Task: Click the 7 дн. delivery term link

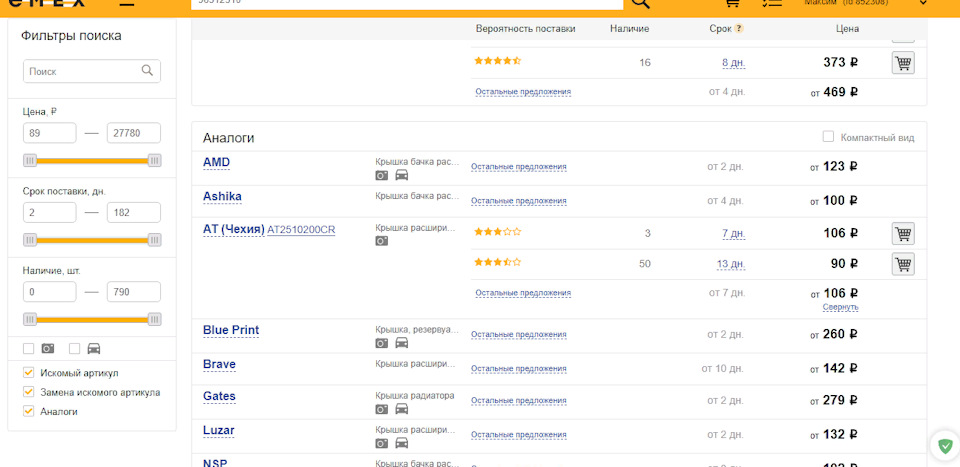Action: 733,233
